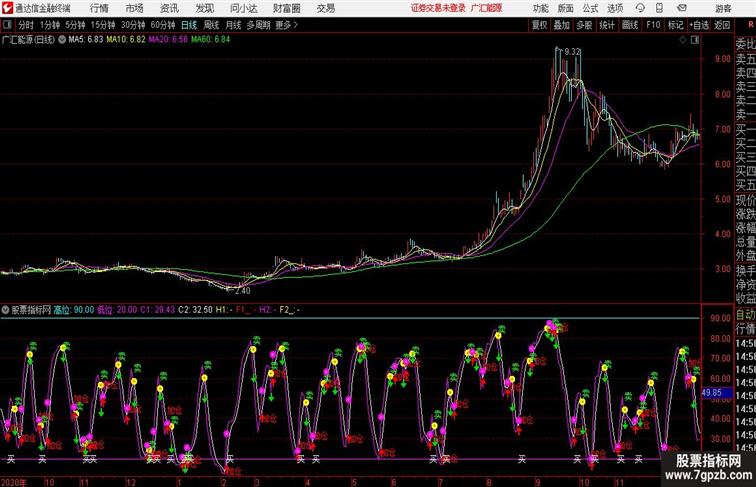Click the 2020年 date axis label
The width and height of the screenshot is (756, 487).
14,482
